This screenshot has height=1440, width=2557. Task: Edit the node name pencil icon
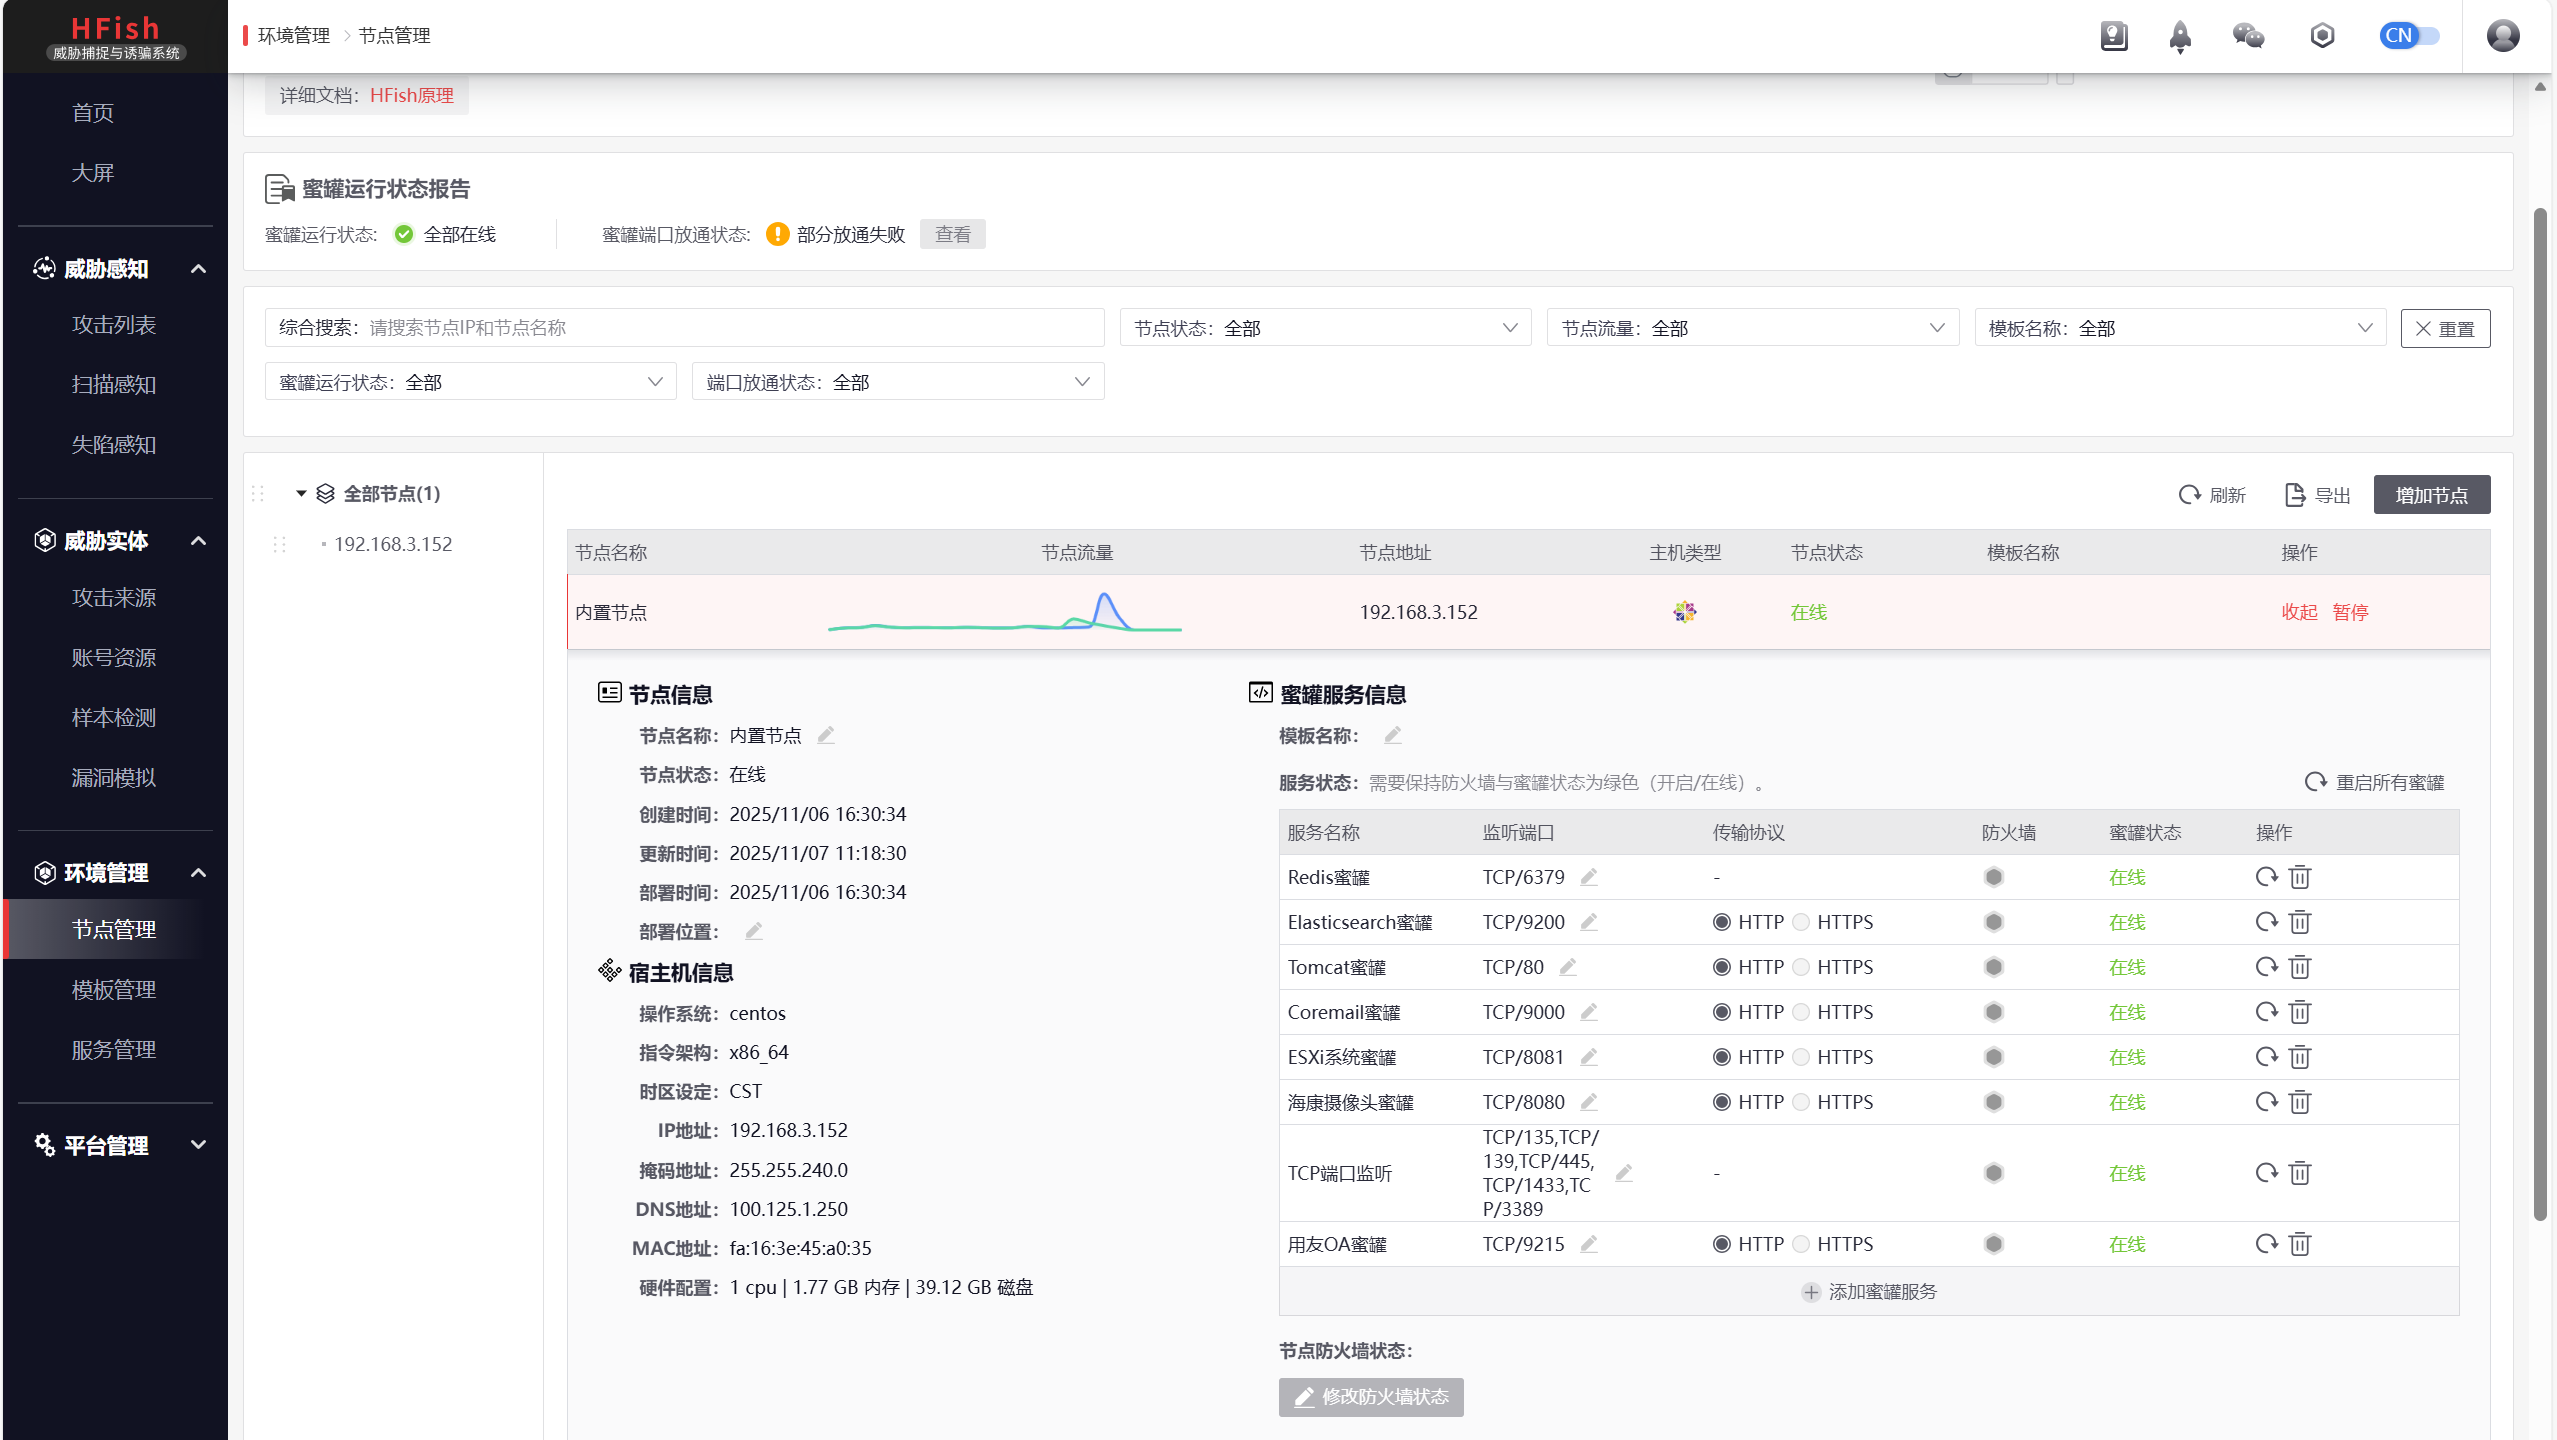pos(825,736)
